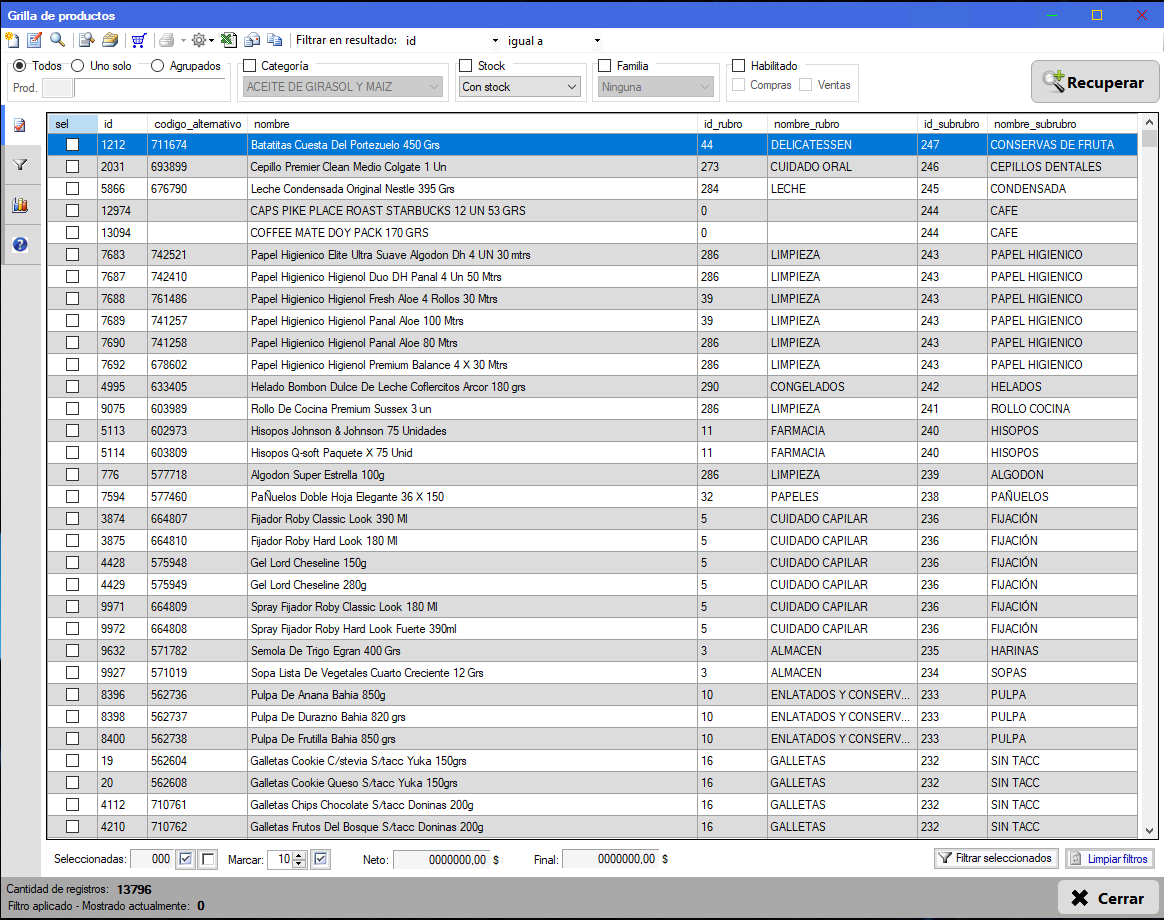
Task: Enable the Stock filter checkbox
Action: click(465, 66)
